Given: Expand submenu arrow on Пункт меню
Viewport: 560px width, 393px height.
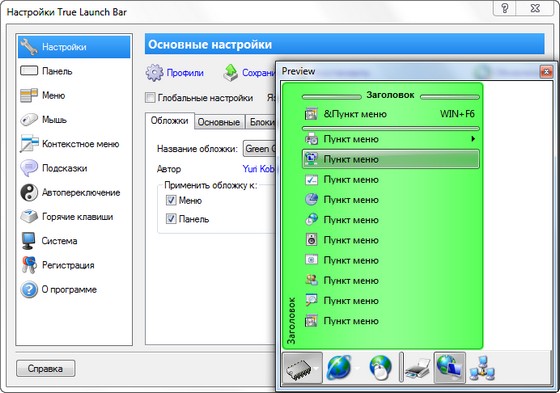Looking at the screenshot, I should pyautogui.click(x=473, y=139).
